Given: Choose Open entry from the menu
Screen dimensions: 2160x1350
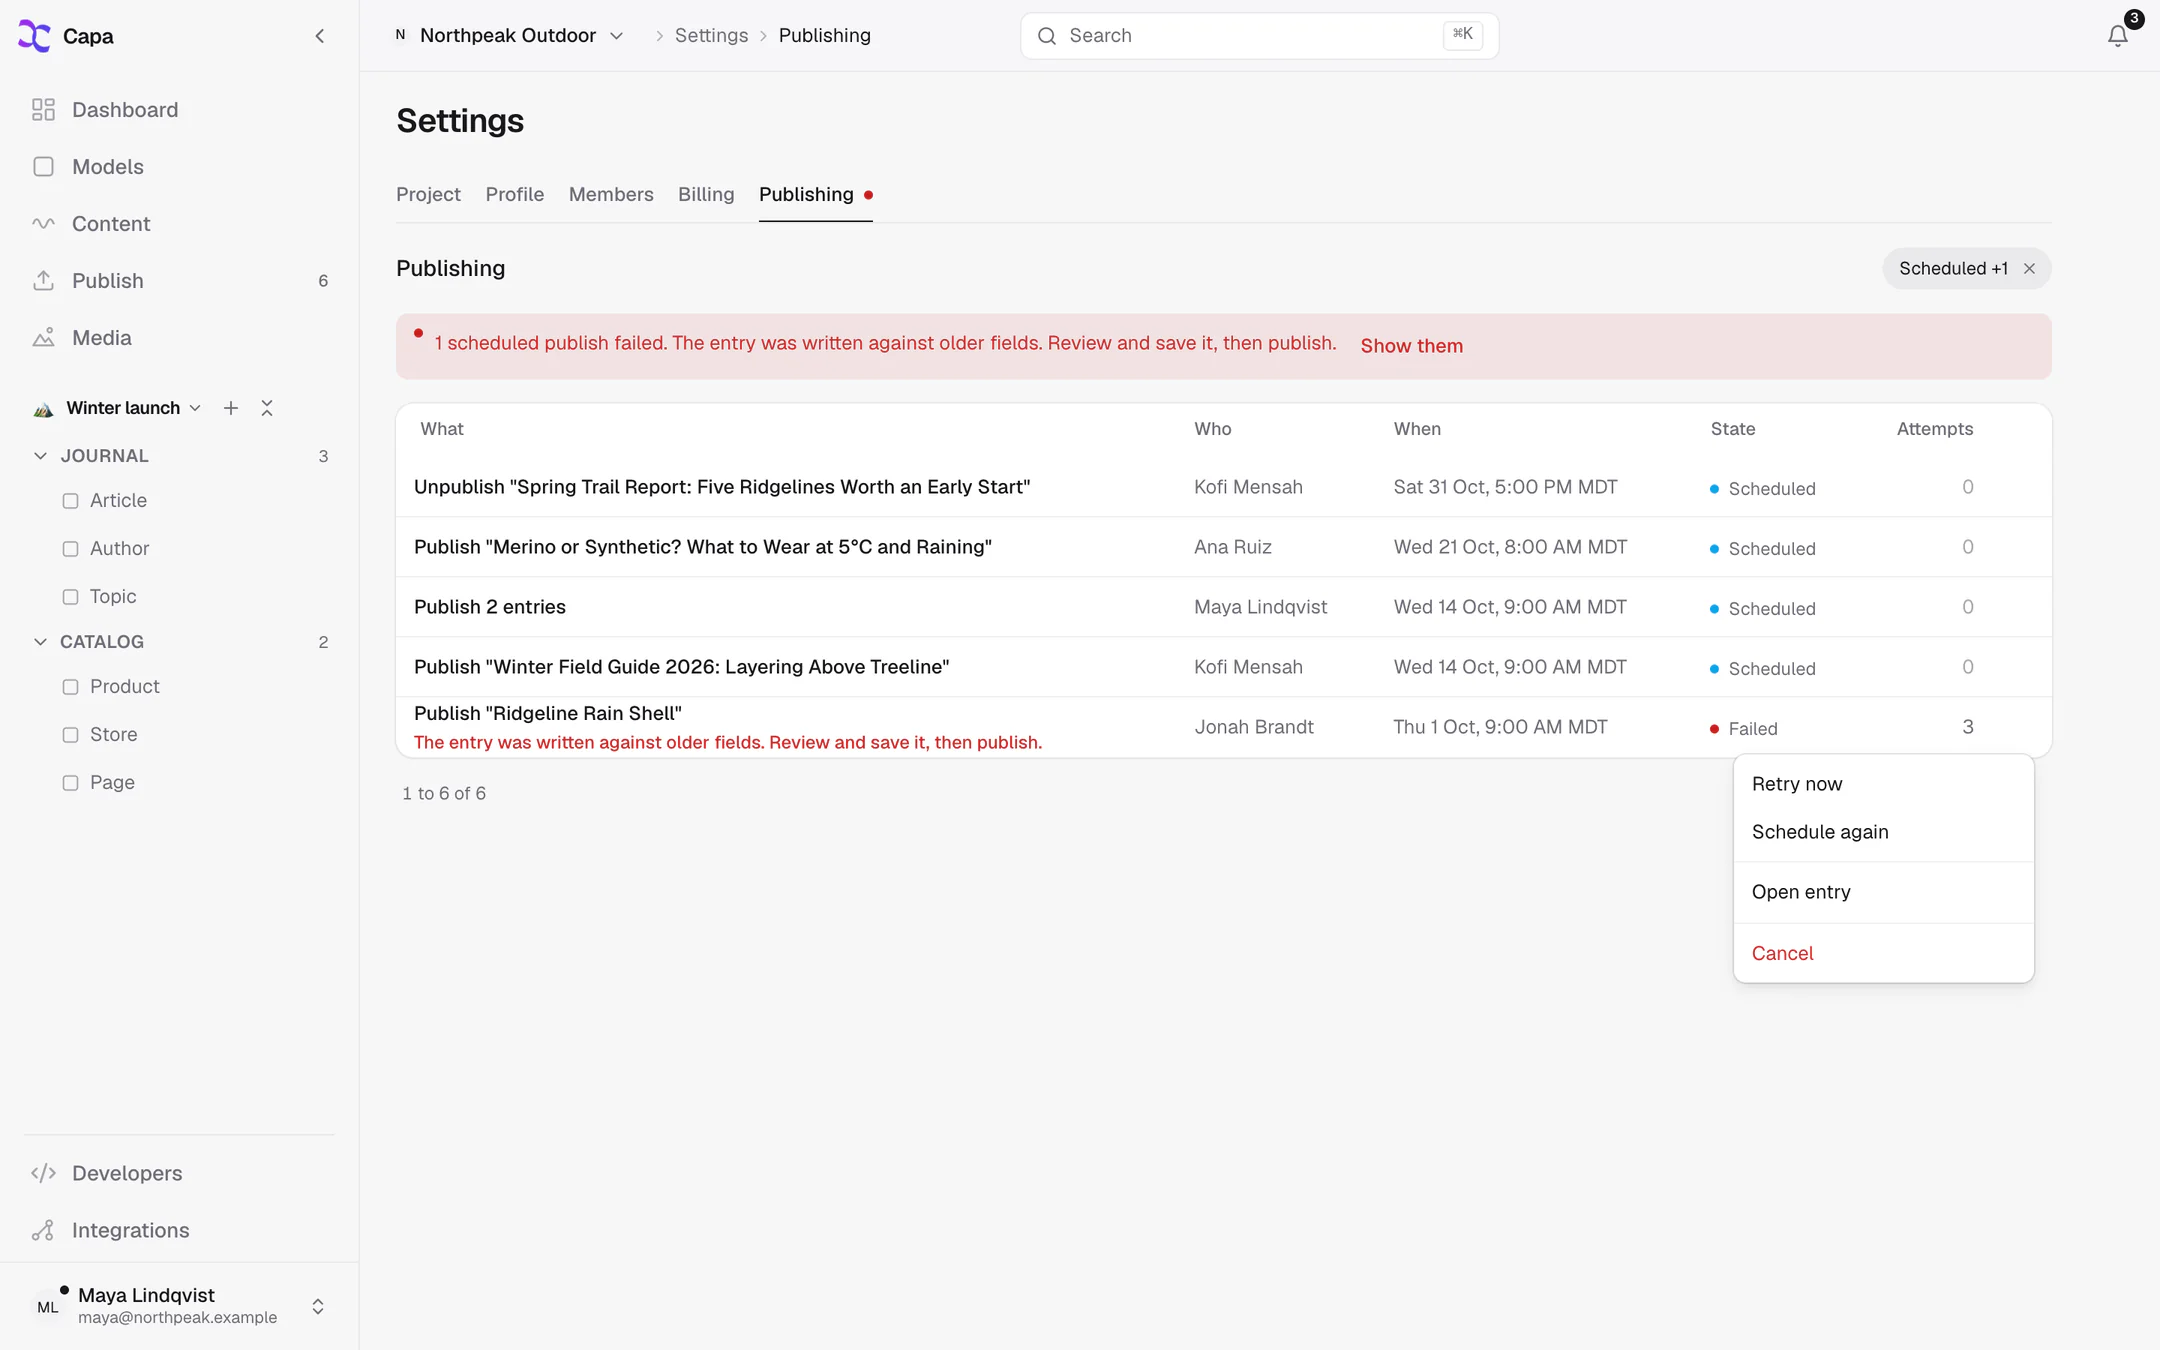Looking at the screenshot, I should (x=1883, y=892).
